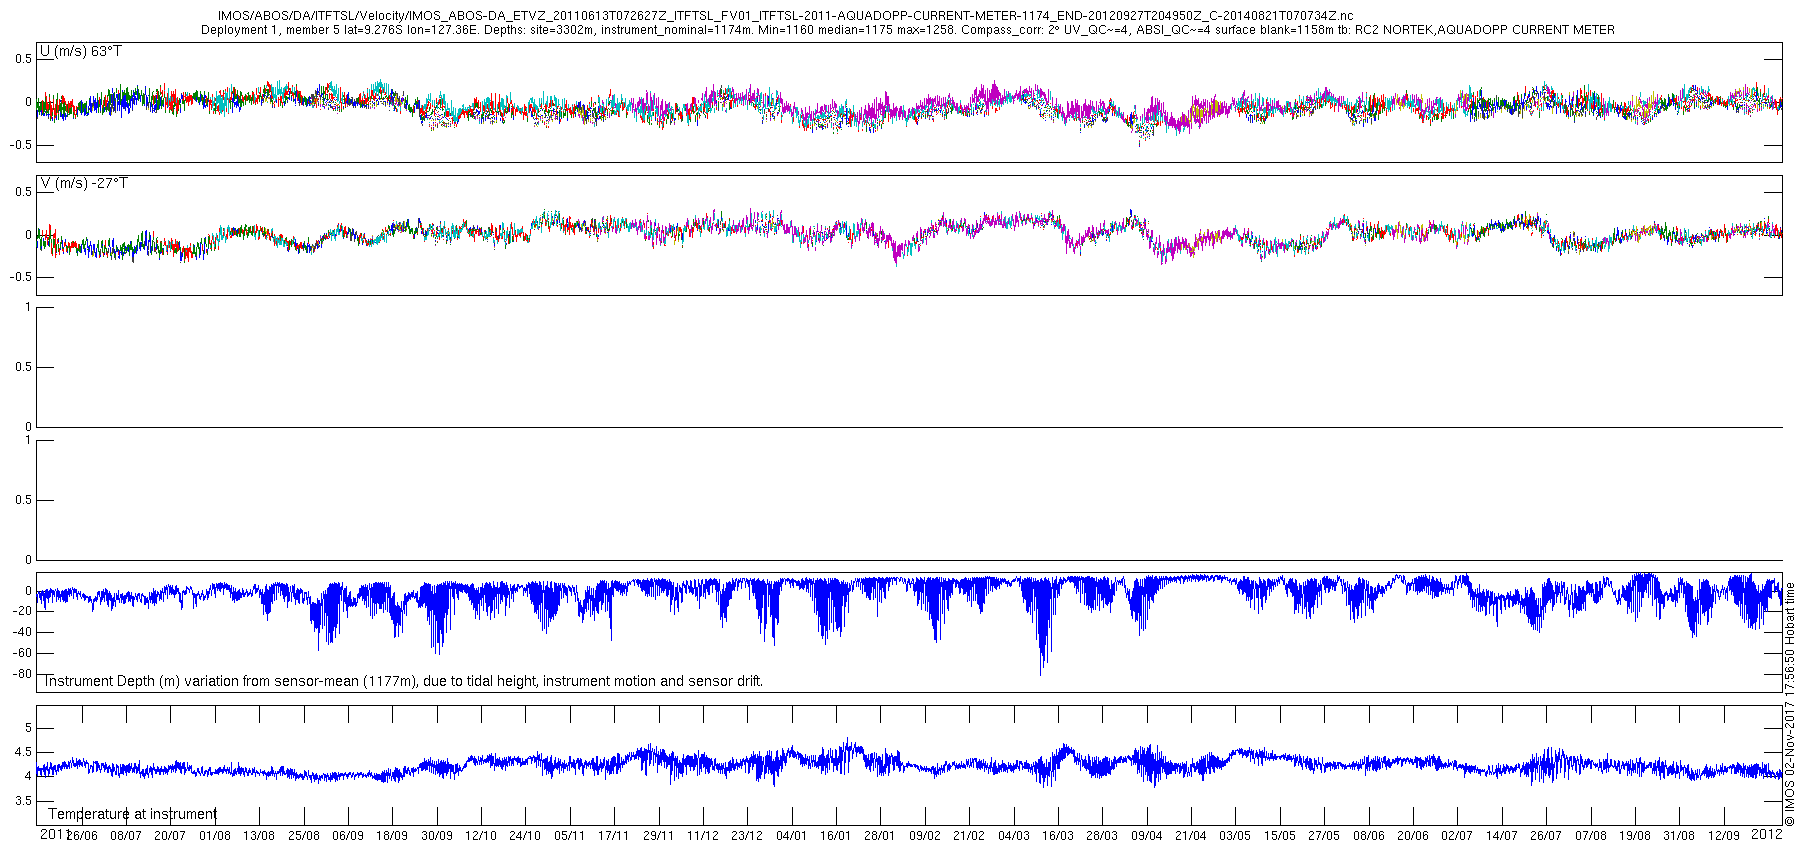Click the 'Instrument Depth (m) variation' caption
Image resolution: width=1800 pixels, height=850 pixels.
click(404, 681)
